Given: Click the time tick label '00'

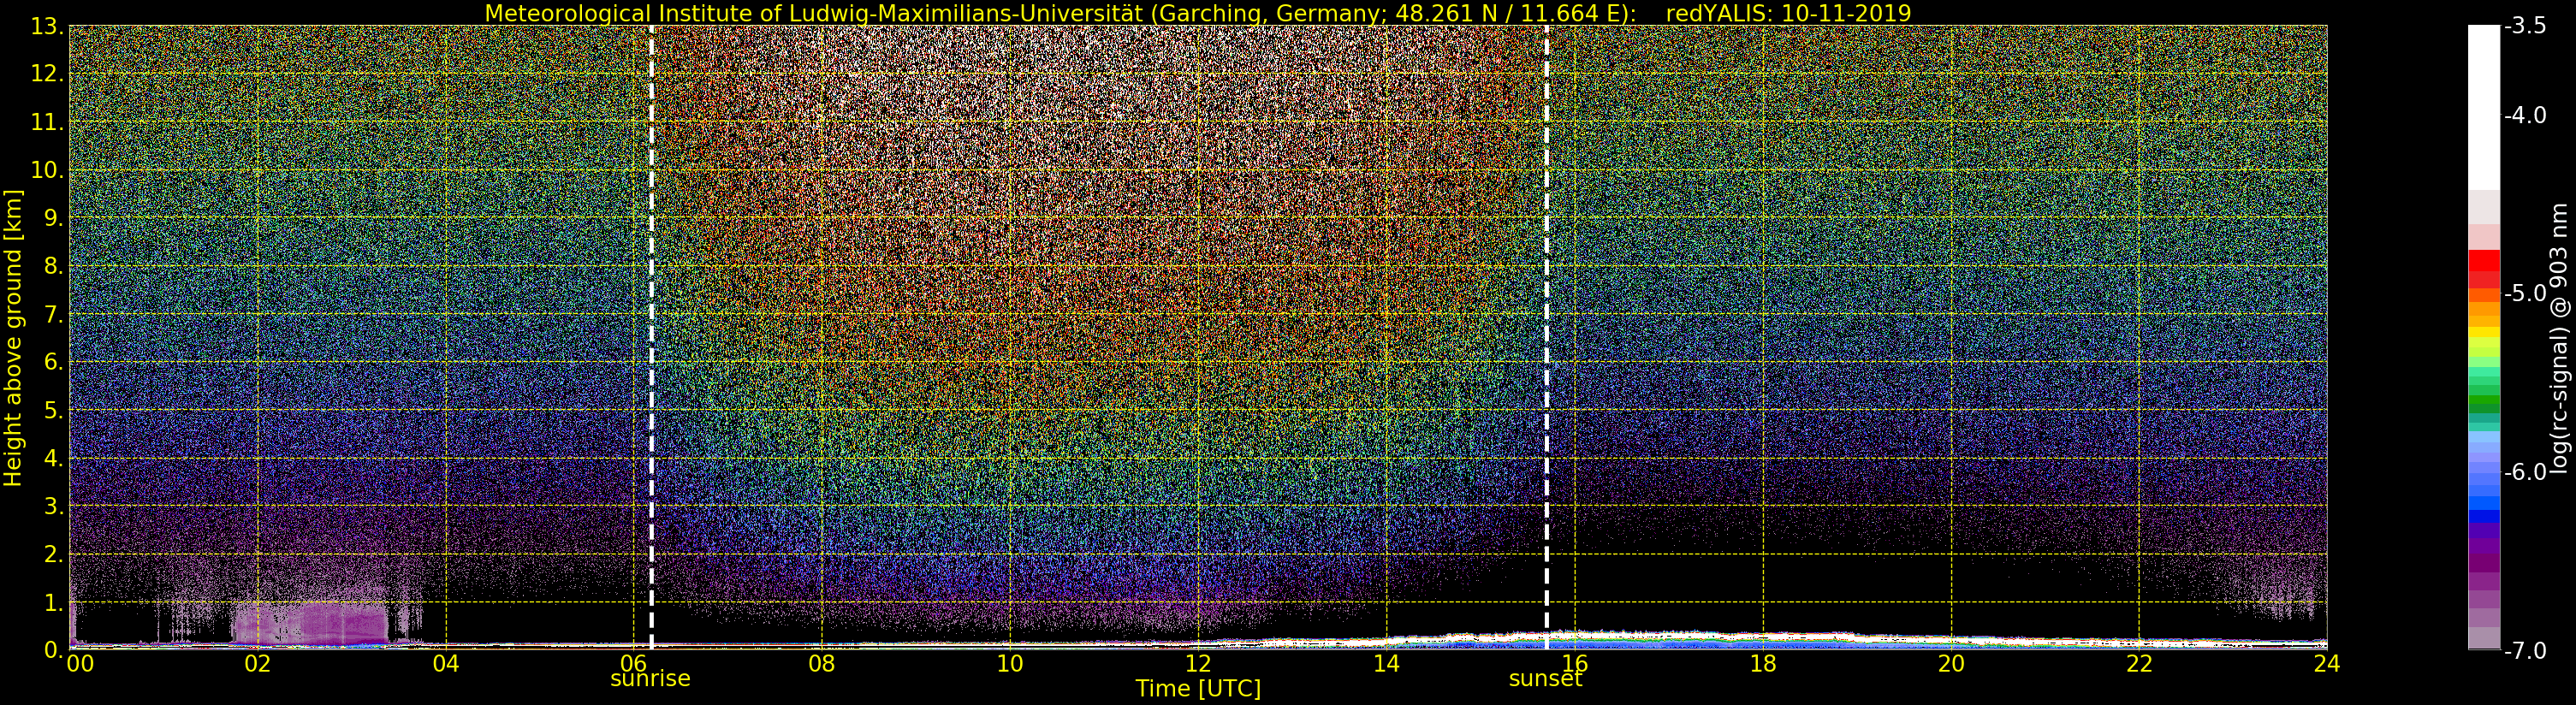Looking at the screenshot, I should (79, 664).
